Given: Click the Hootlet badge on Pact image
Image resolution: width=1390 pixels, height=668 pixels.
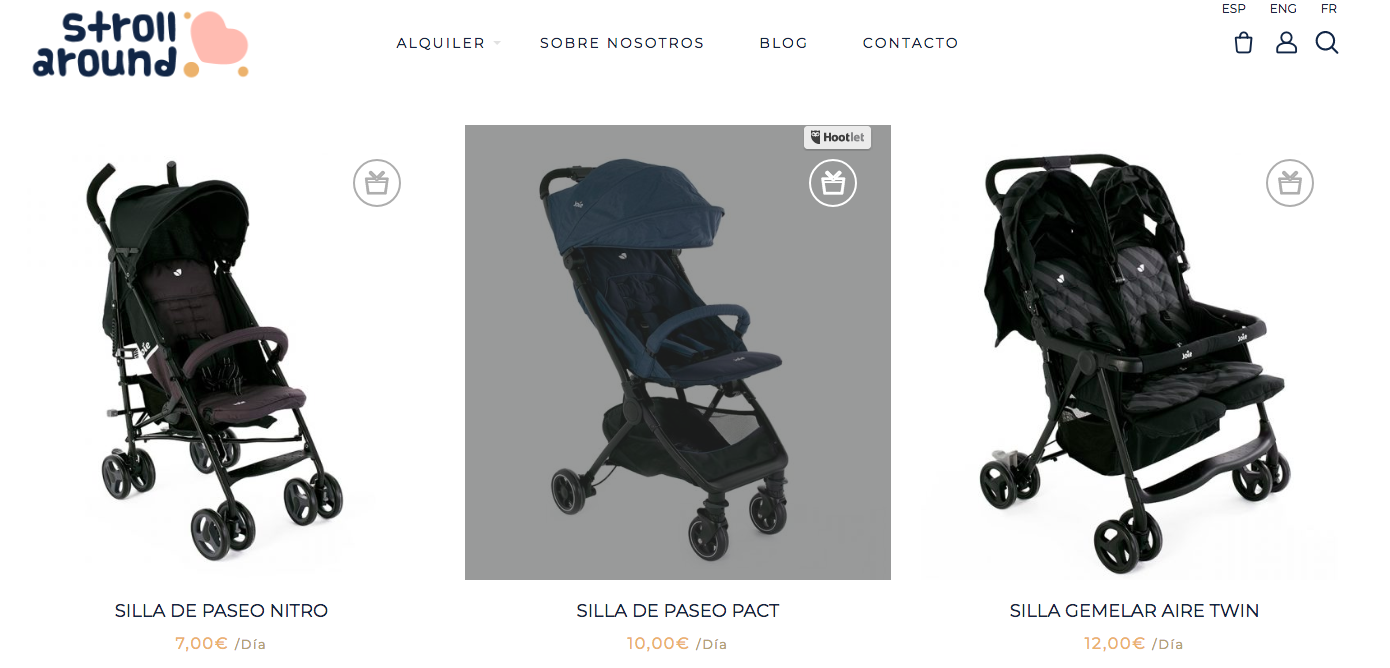Looking at the screenshot, I should (837, 138).
